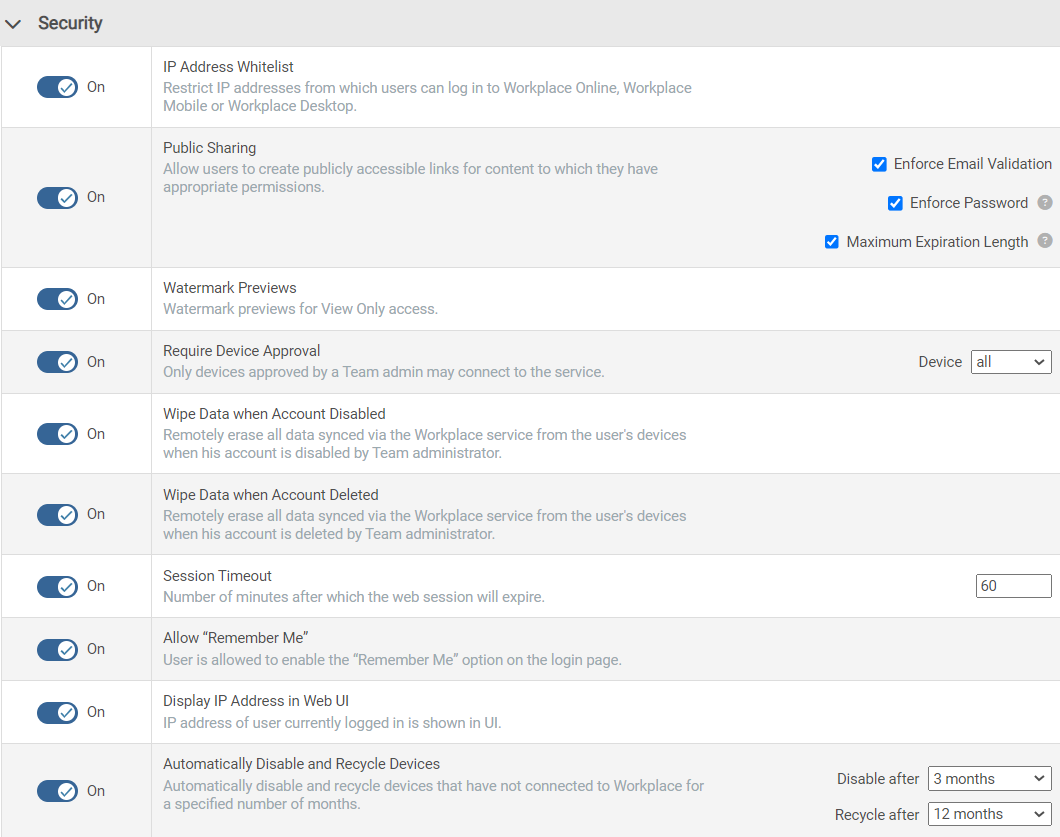
Task: Uncheck Maximum Expiration Length checkbox
Action: (x=831, y=242)
